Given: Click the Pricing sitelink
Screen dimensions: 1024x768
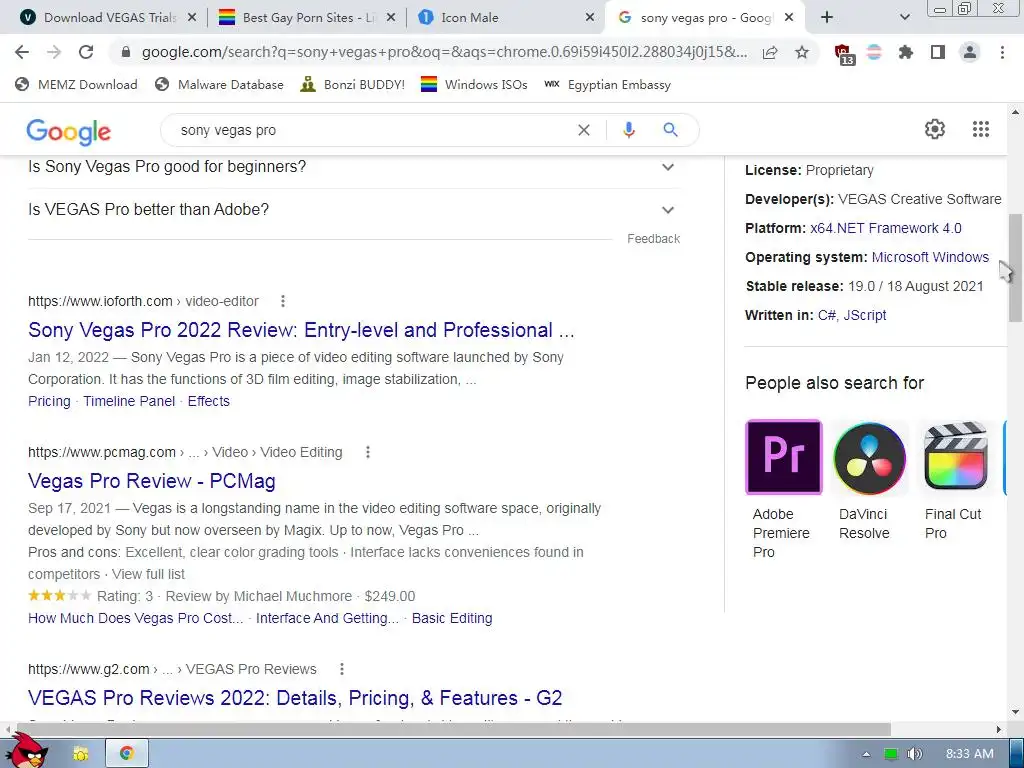Looking at the screenshot, I should [49, 401].
